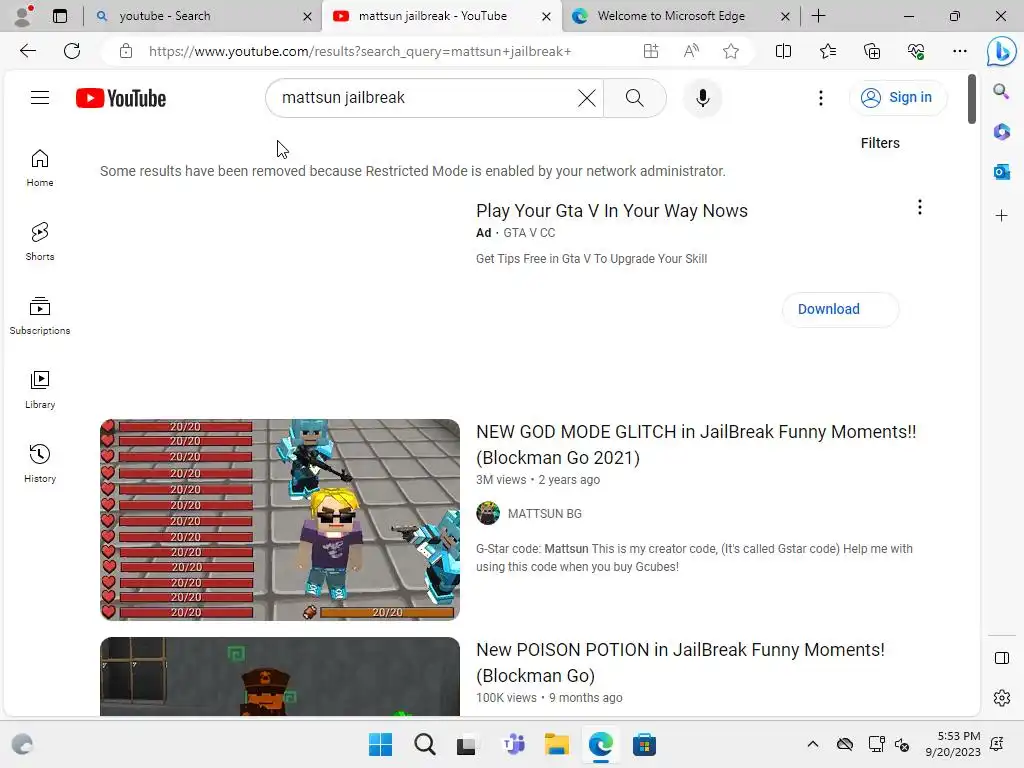This screenshot has height=768, width=1024.
Task: Open the Filters option
Action: coord(880,143)
